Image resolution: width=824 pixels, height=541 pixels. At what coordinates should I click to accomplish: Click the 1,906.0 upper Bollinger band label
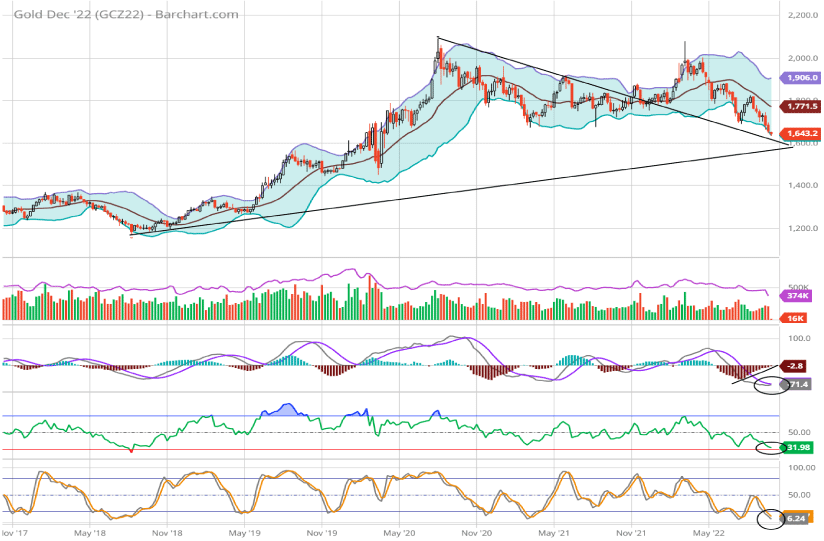(804, 77)
